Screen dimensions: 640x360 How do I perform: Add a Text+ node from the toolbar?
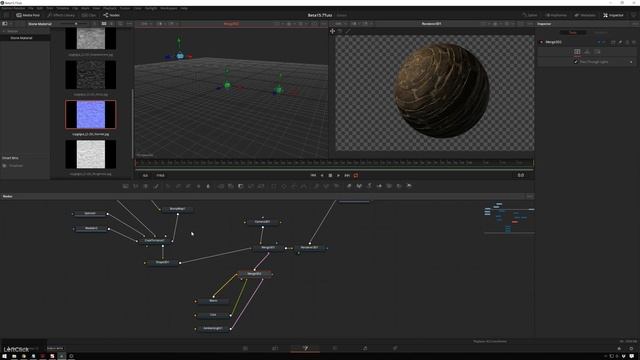coord(146,186)
